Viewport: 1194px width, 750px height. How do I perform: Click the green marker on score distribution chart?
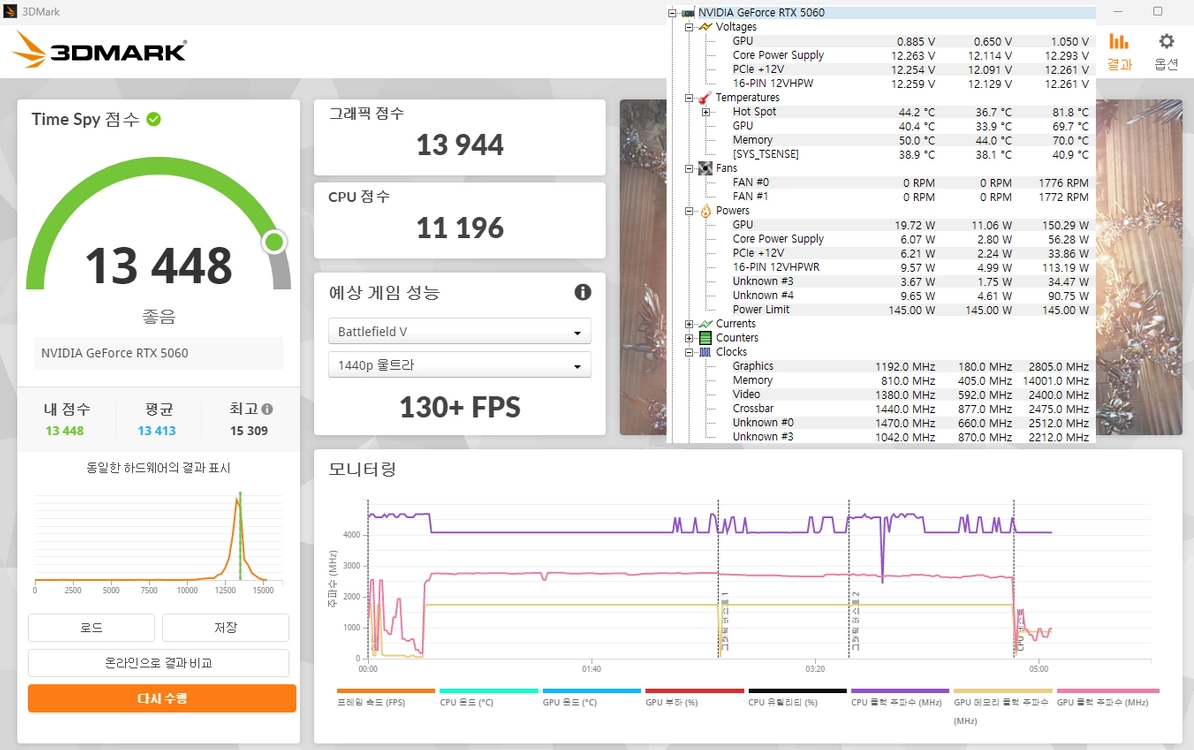pyautogui.click(x=240, y=537)
